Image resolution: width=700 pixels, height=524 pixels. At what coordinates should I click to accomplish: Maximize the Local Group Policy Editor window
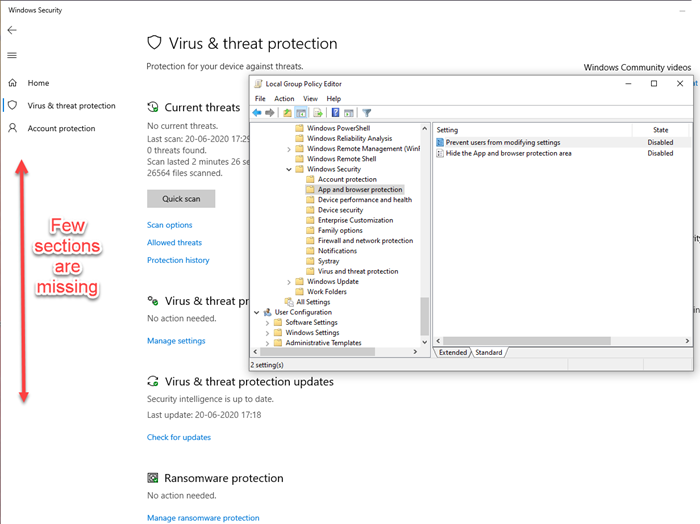654,83
